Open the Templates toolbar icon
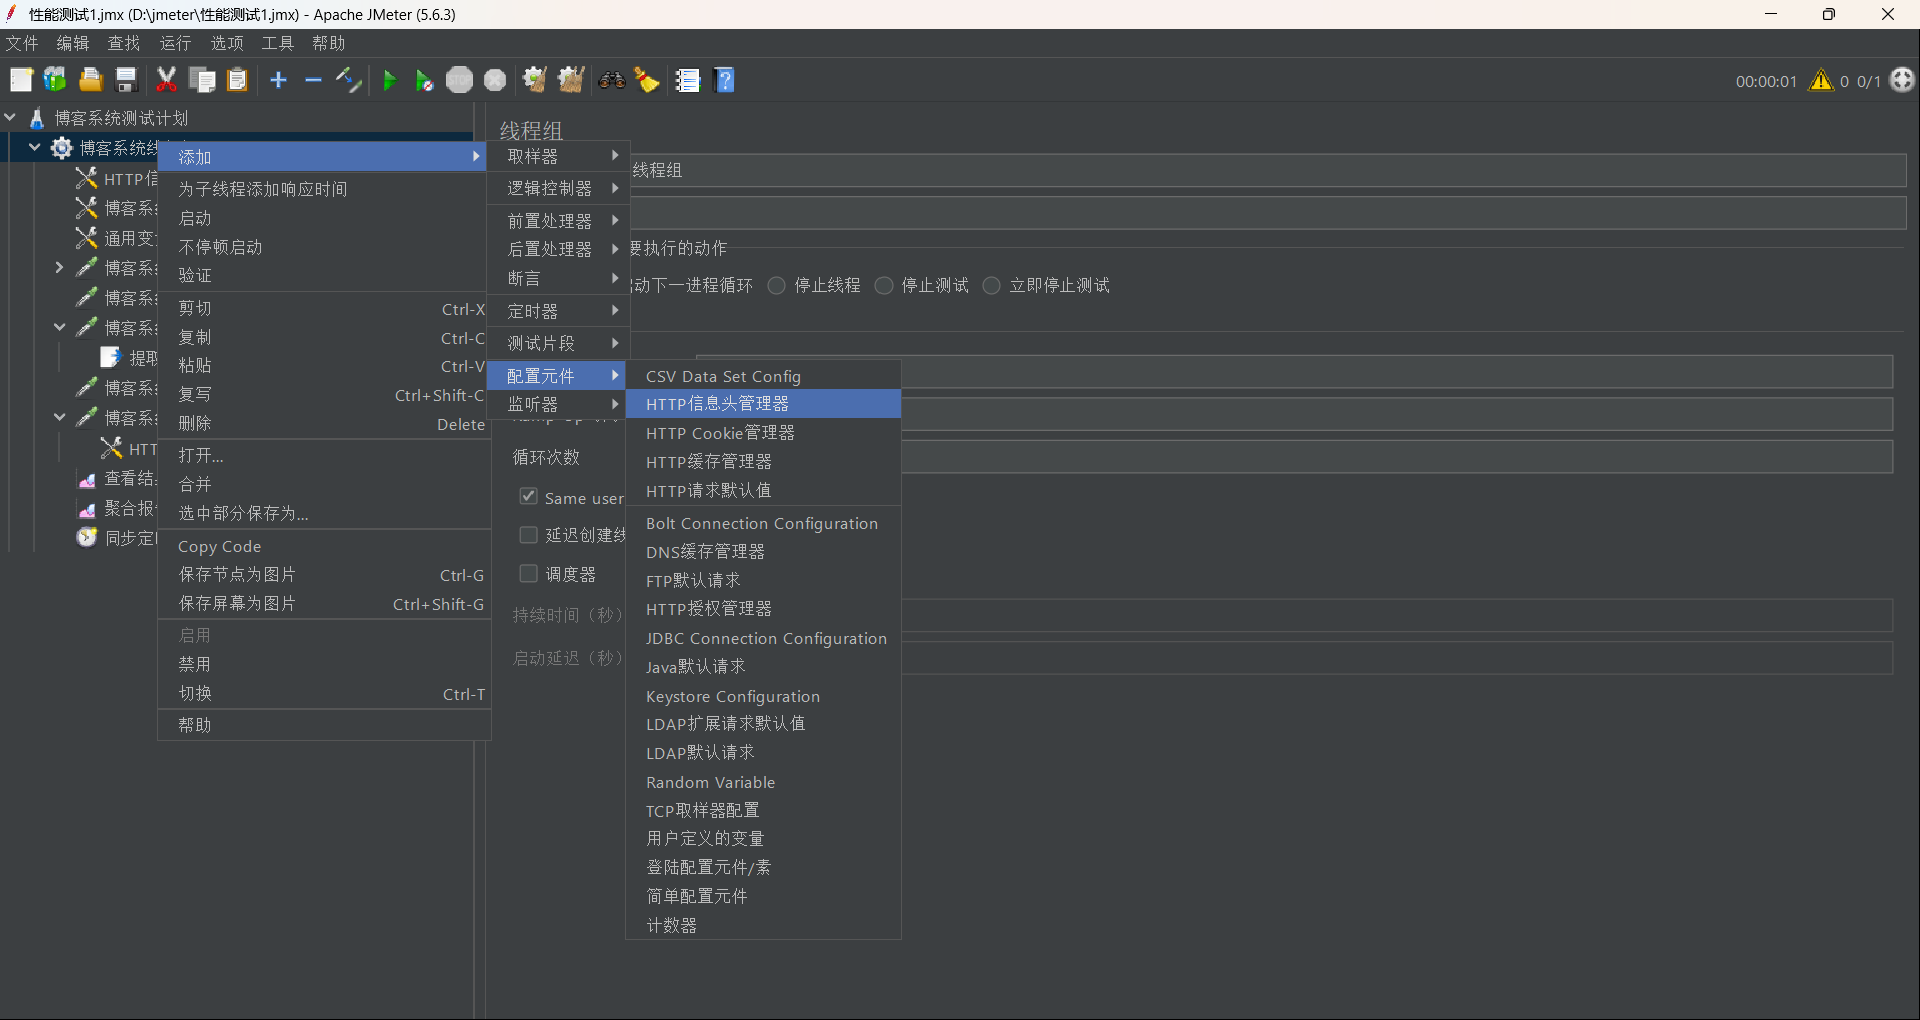 55,80
